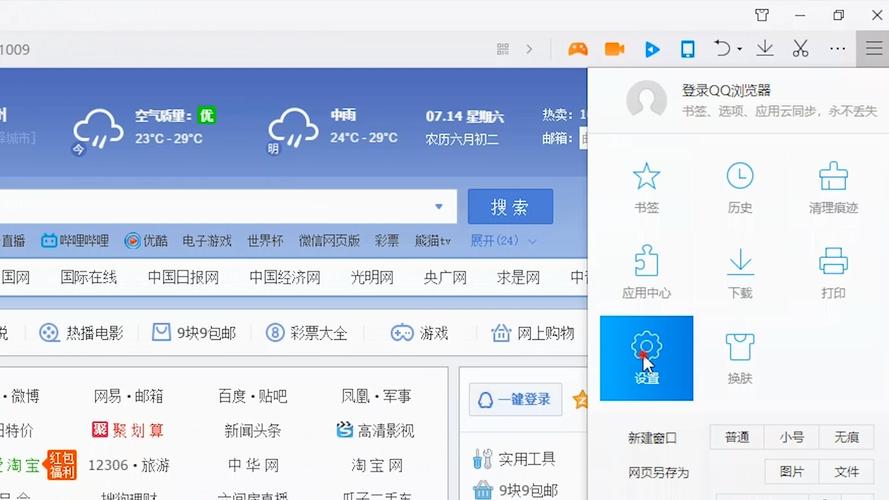Image resolution: width=889 pixels, height=500 pixels.
Task: Click the blue 搜索 search button
Action: point(510,206)
